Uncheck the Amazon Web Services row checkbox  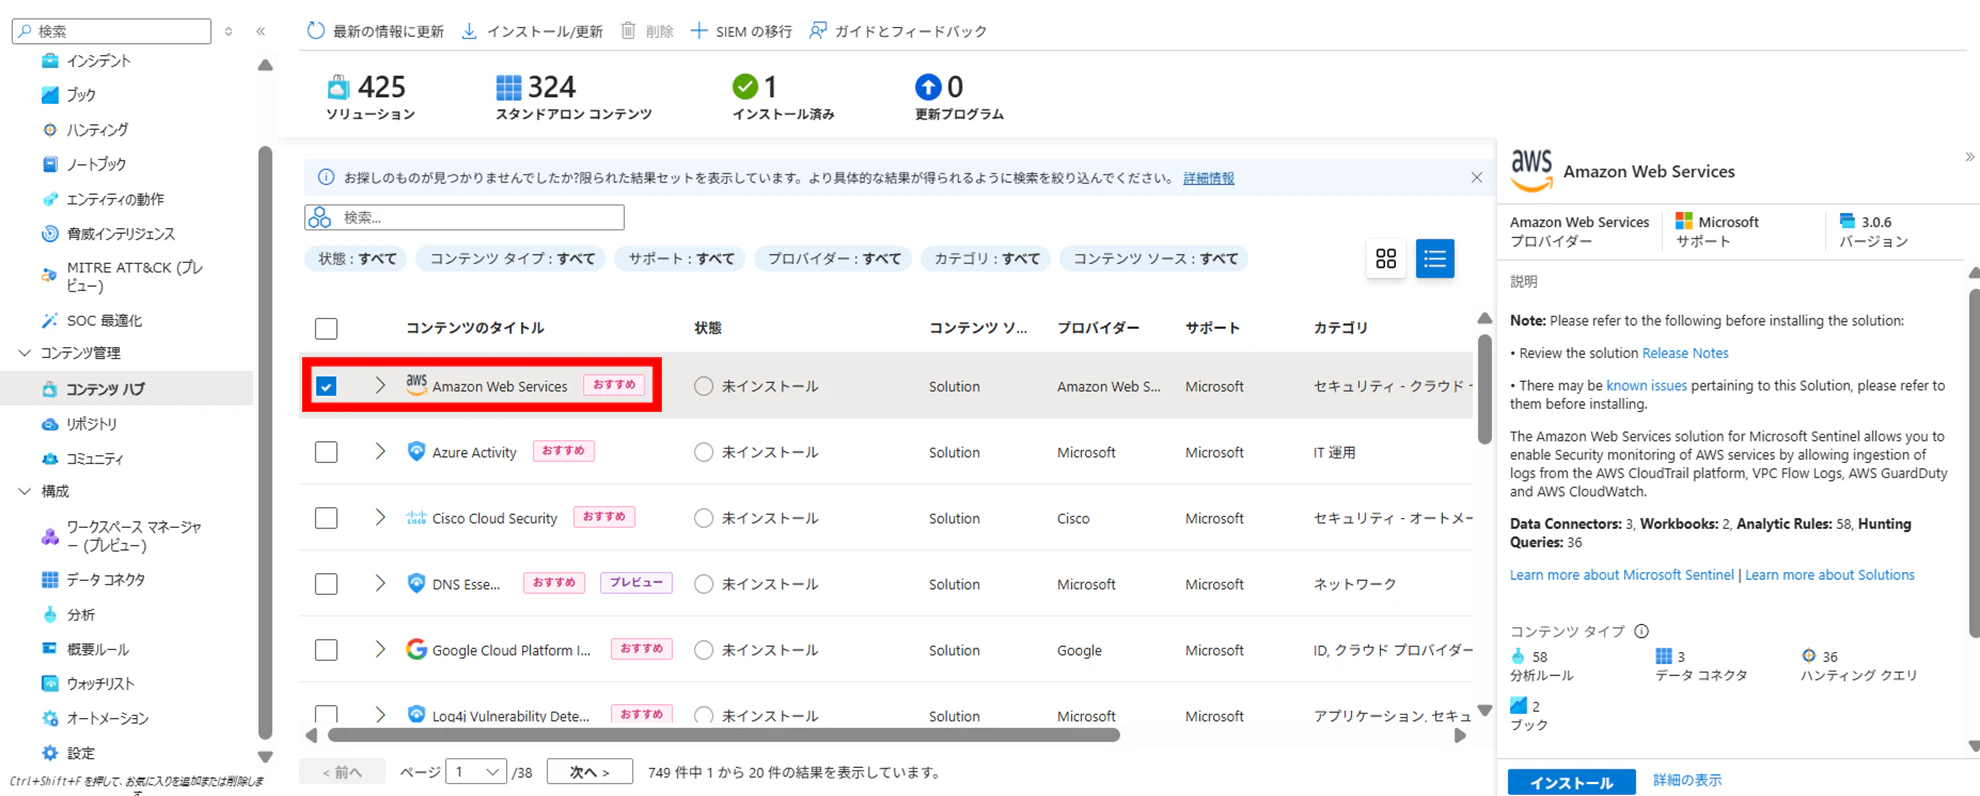pyautogui.click(x=326, y=386)
